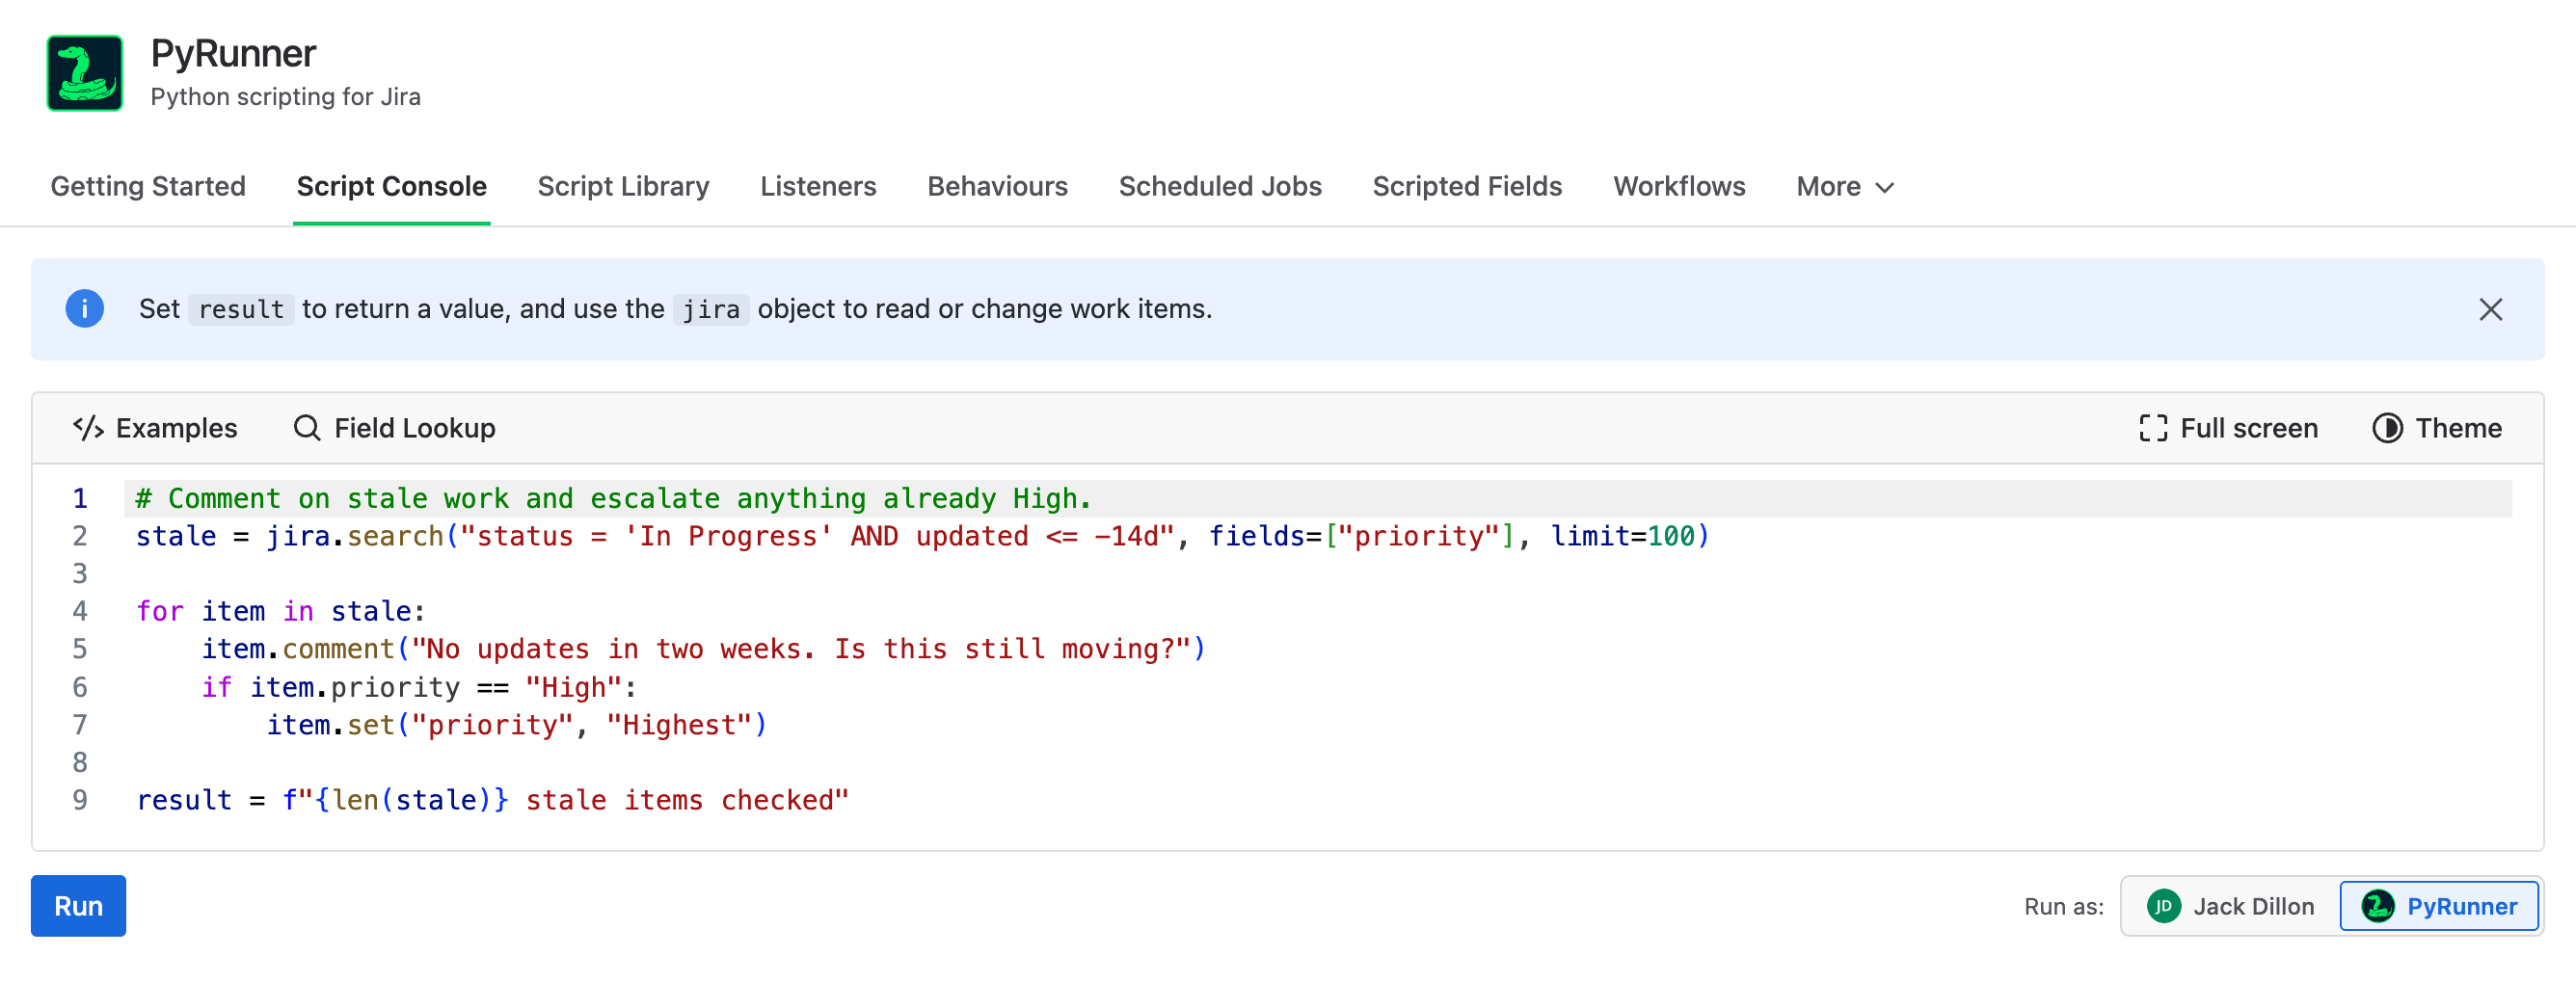The image size is (2576, 983).
Task: Click empty line 3 in the editor
Action: coord(1317,574)
